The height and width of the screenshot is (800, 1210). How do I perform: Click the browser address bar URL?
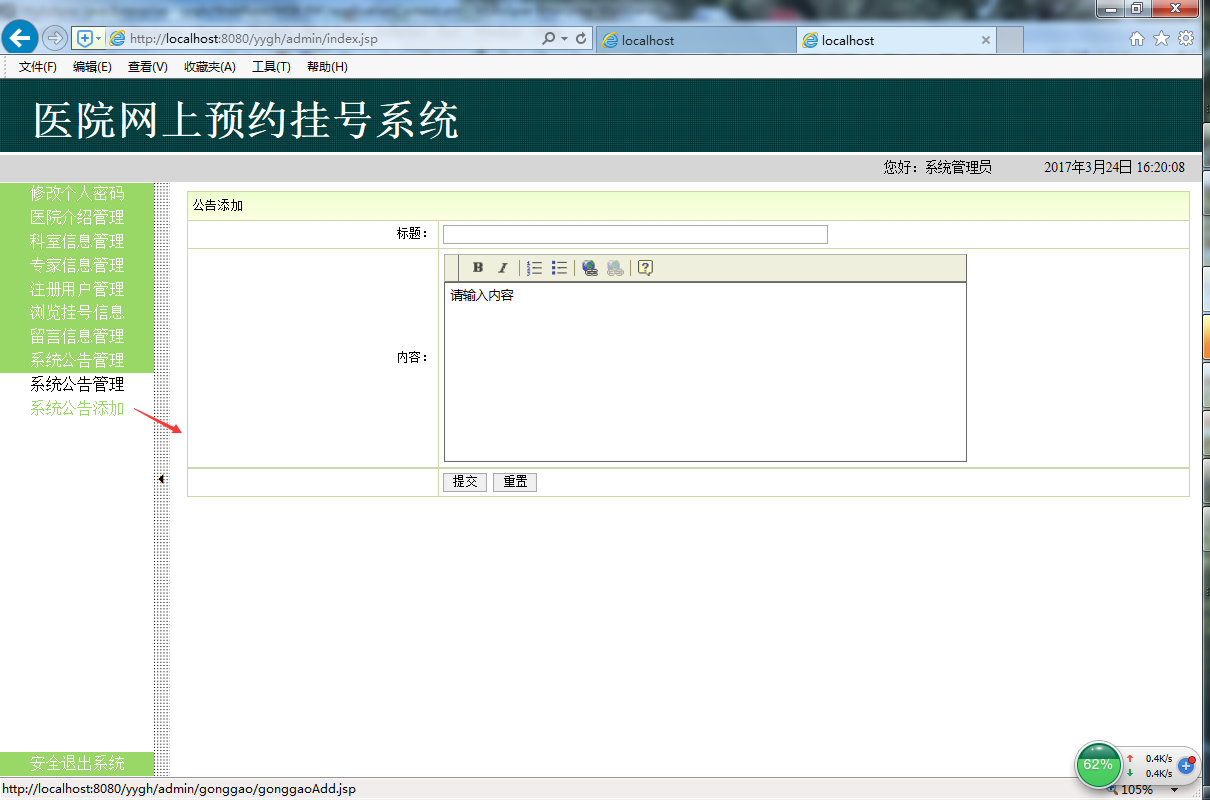[254, 38]
